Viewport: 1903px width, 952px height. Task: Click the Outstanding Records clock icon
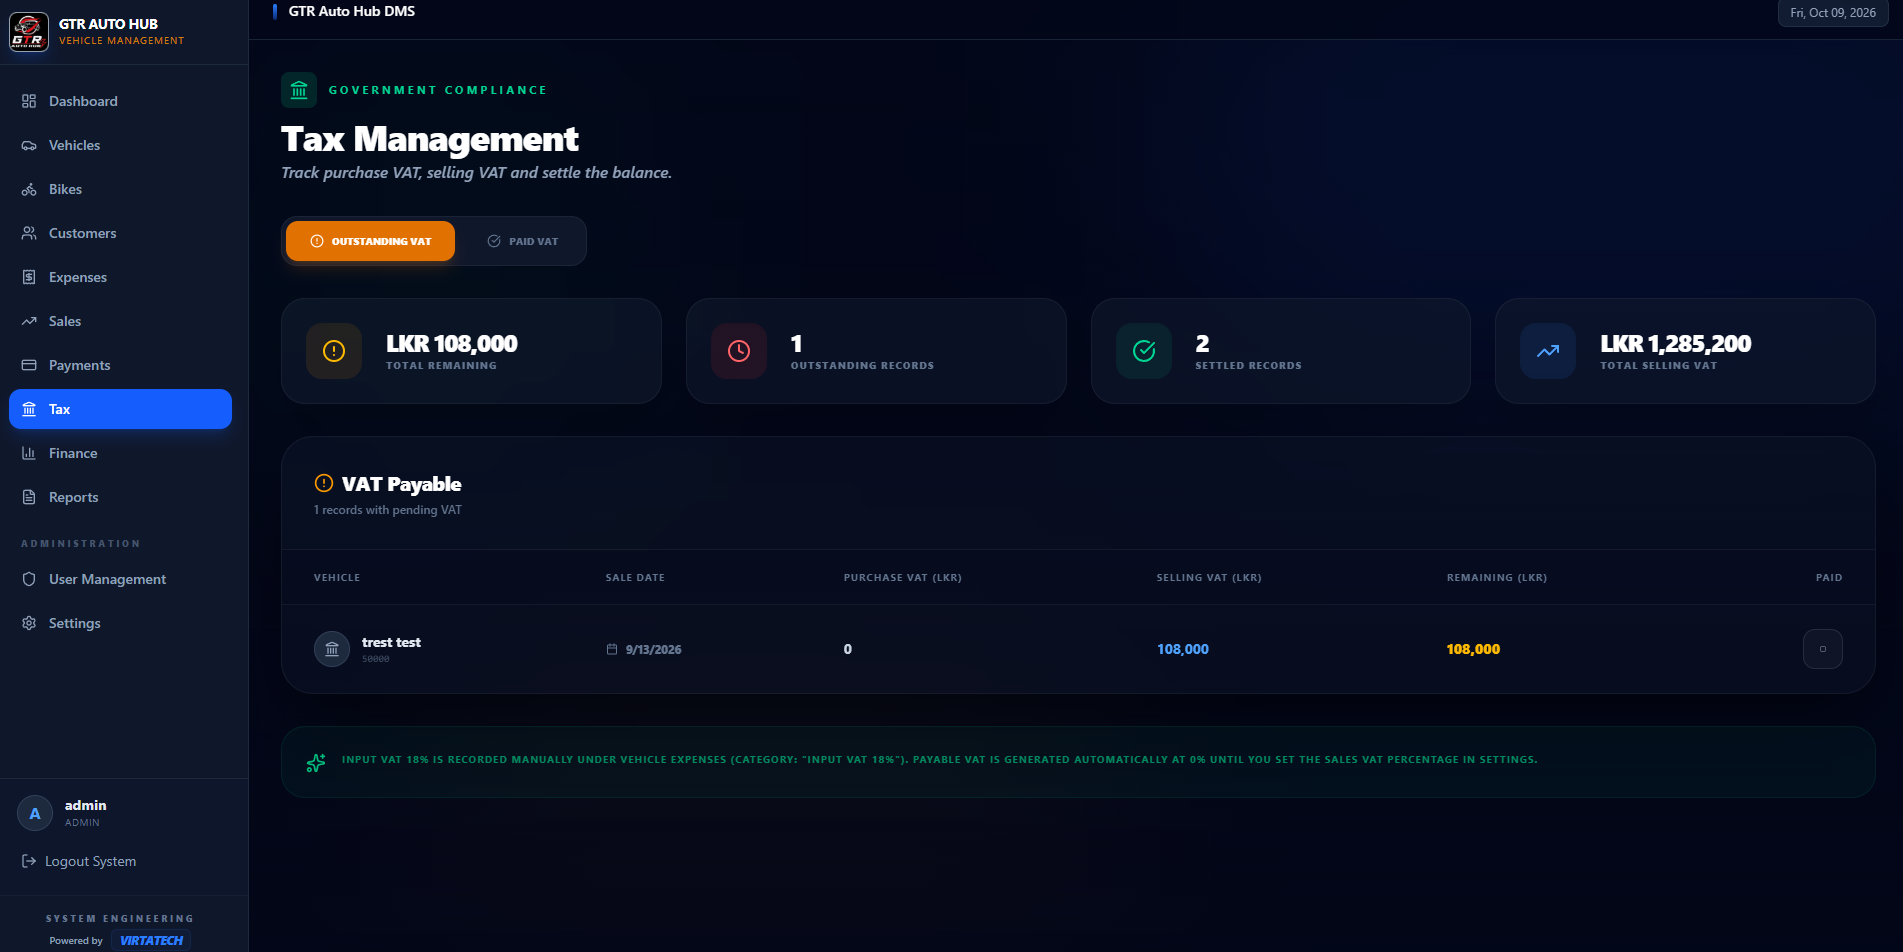pos(739,351)
